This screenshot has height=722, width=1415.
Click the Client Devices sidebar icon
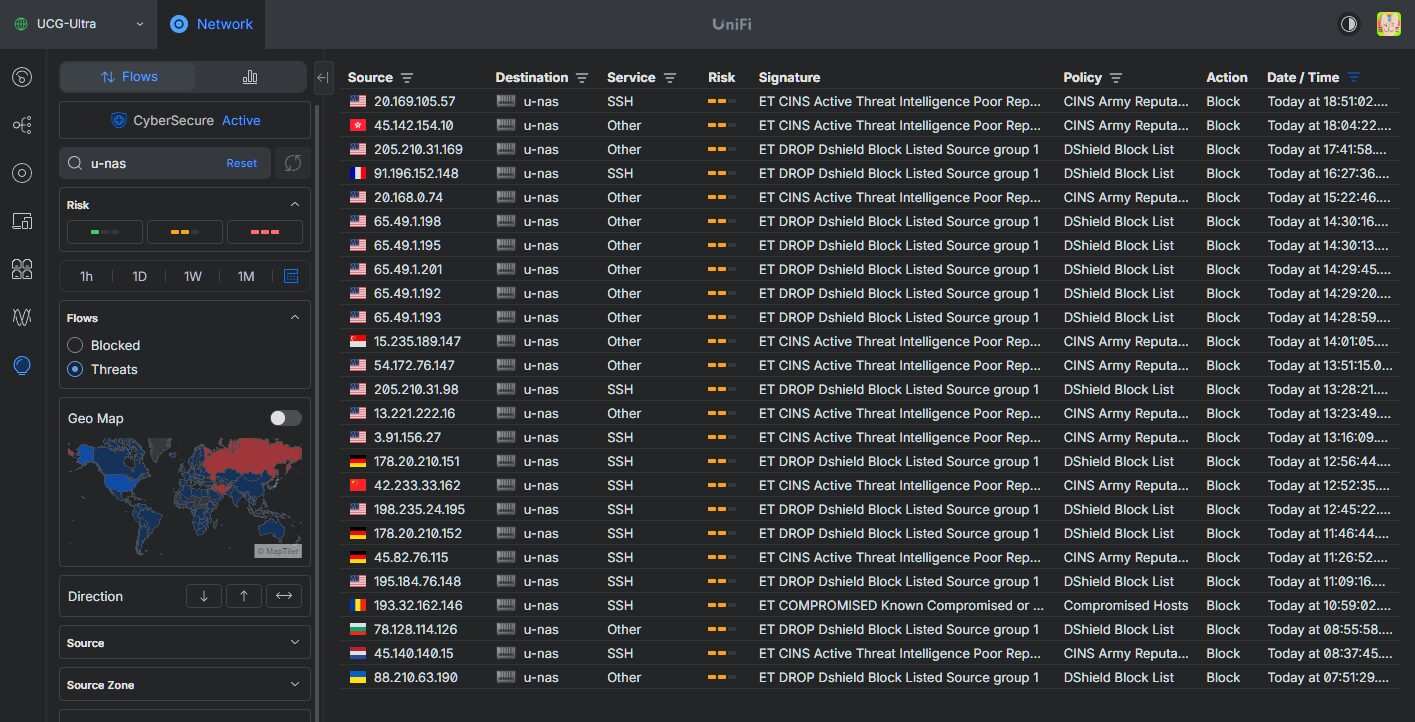[x=22, y=221]
